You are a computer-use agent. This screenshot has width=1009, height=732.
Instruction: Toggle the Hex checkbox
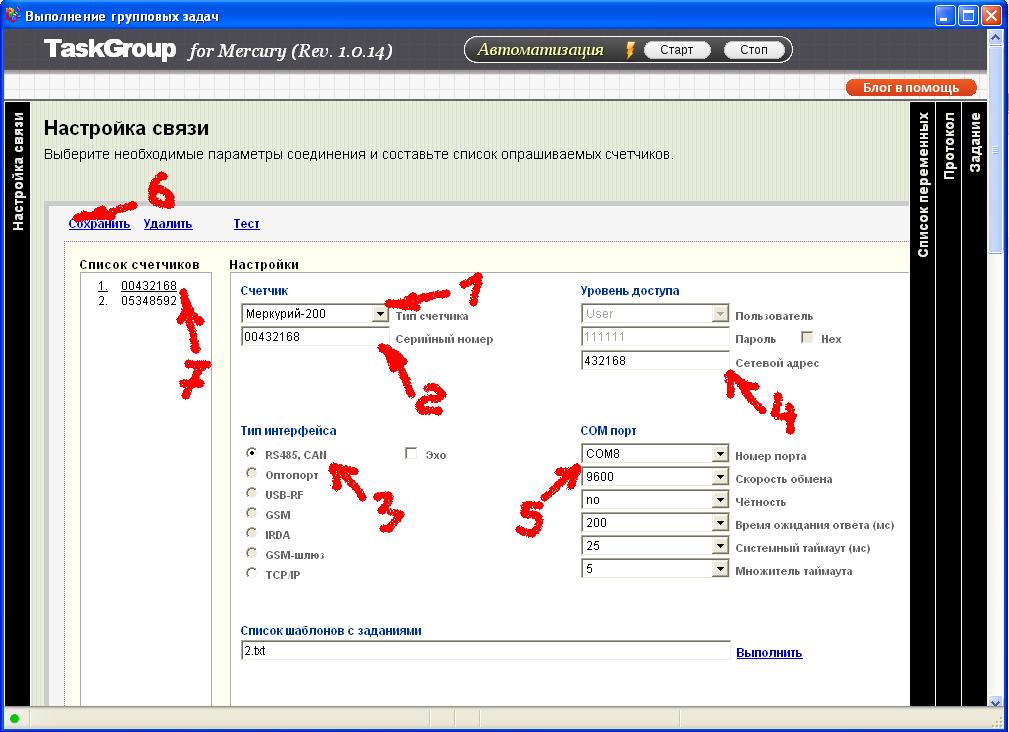(807, 337)
